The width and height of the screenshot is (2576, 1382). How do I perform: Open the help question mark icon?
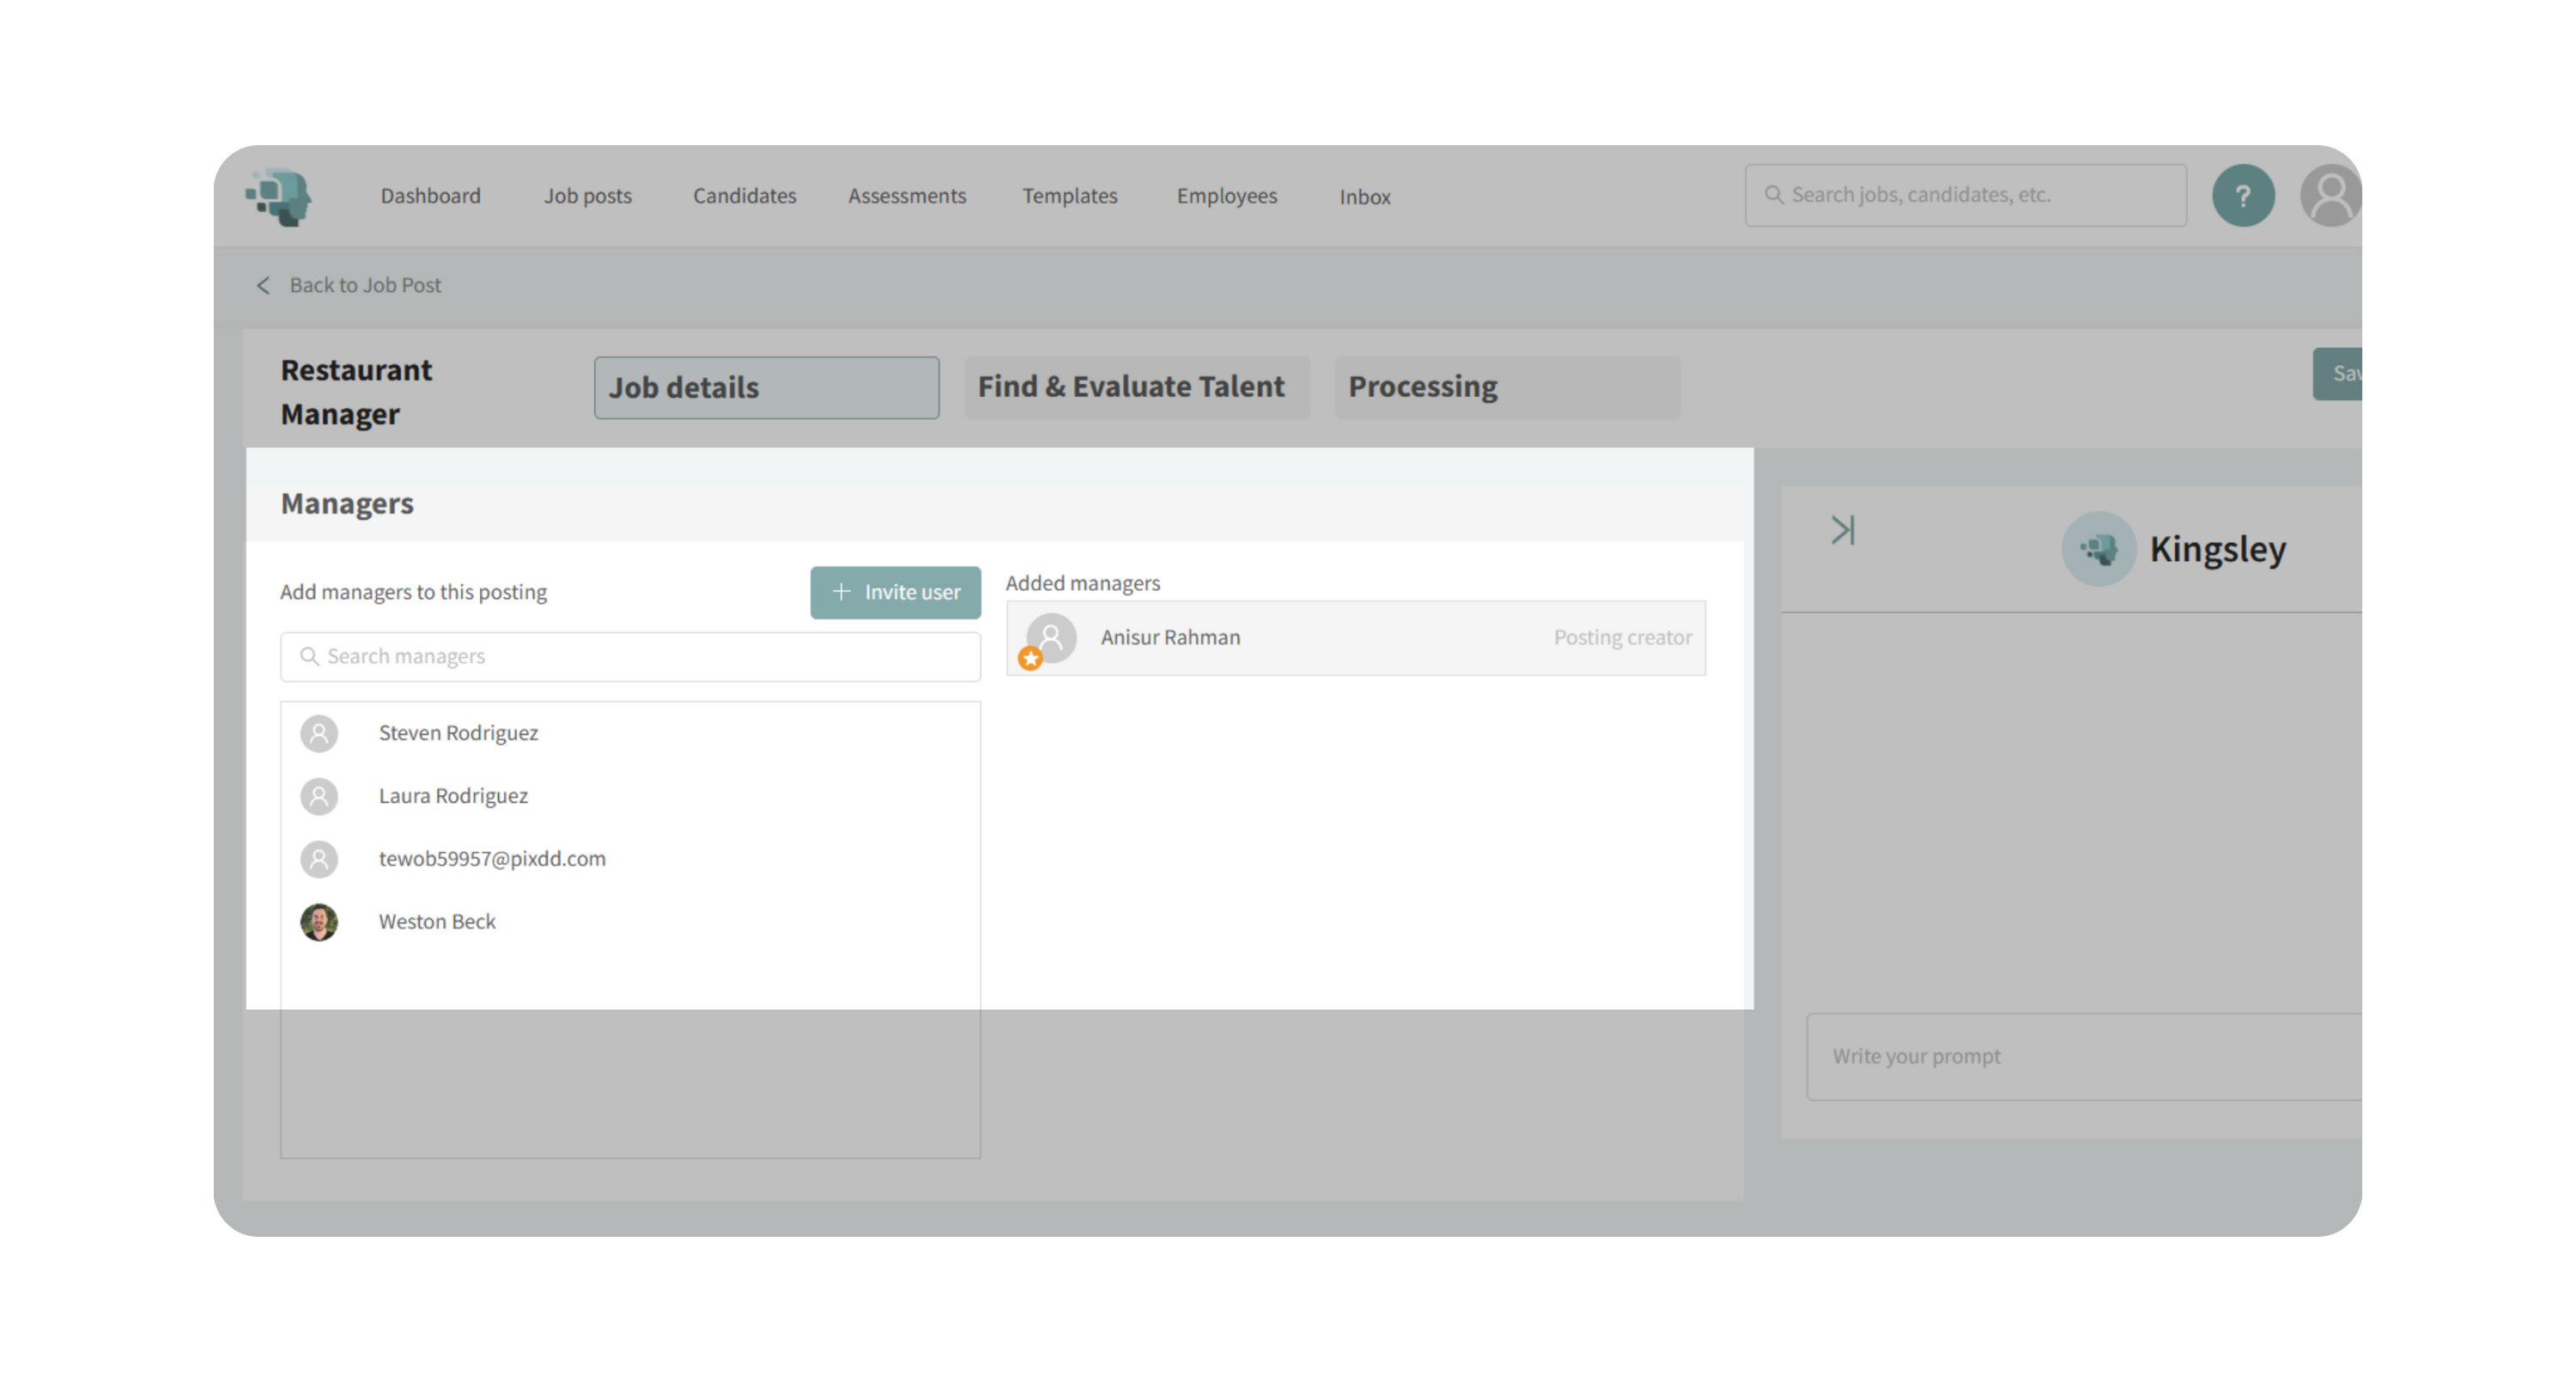tap(2242, 196)
